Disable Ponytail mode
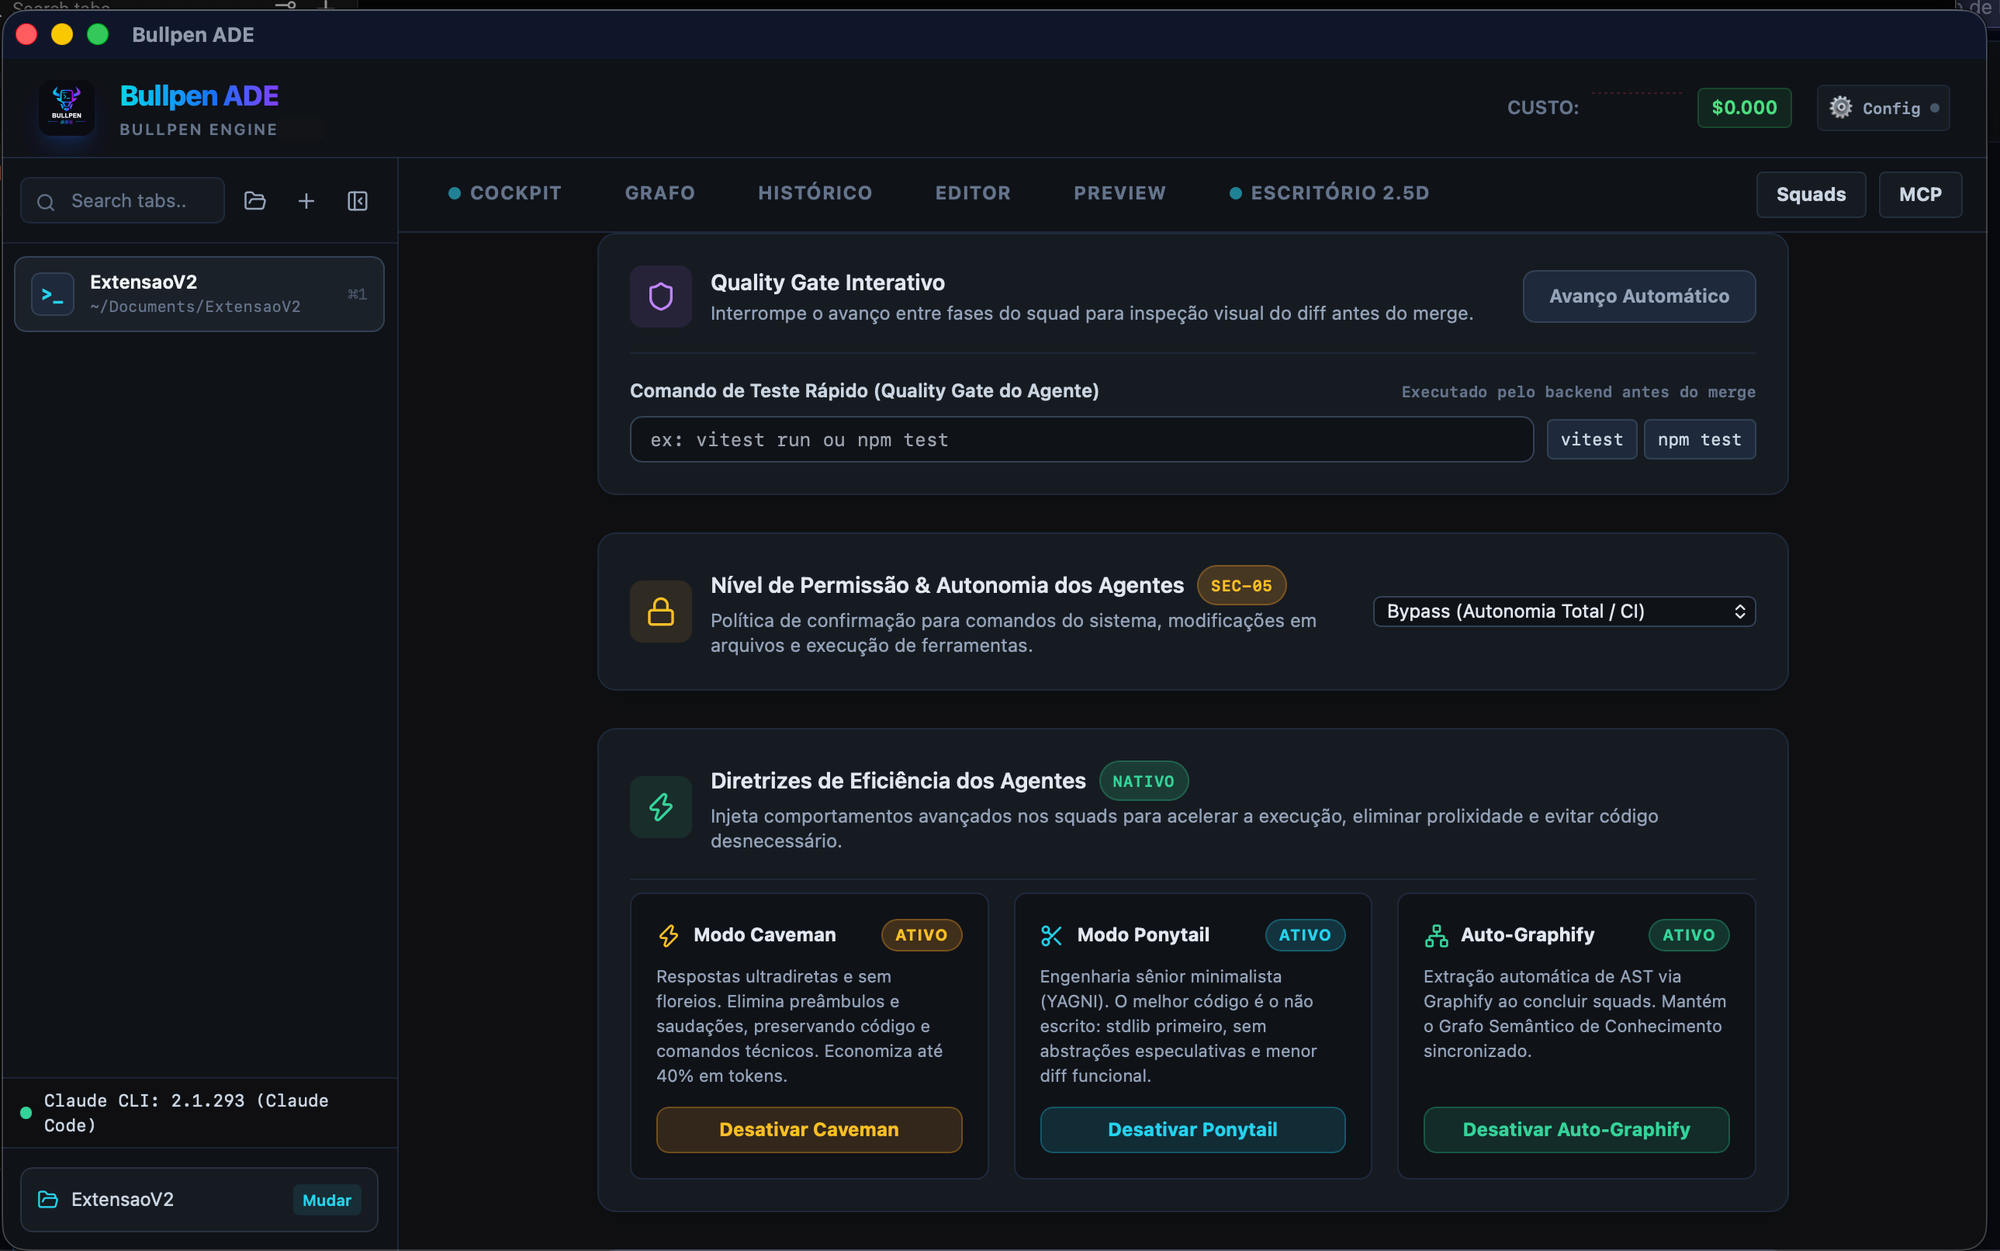Screen dimensions: 2000x1251 (x=1192, y=1129)
